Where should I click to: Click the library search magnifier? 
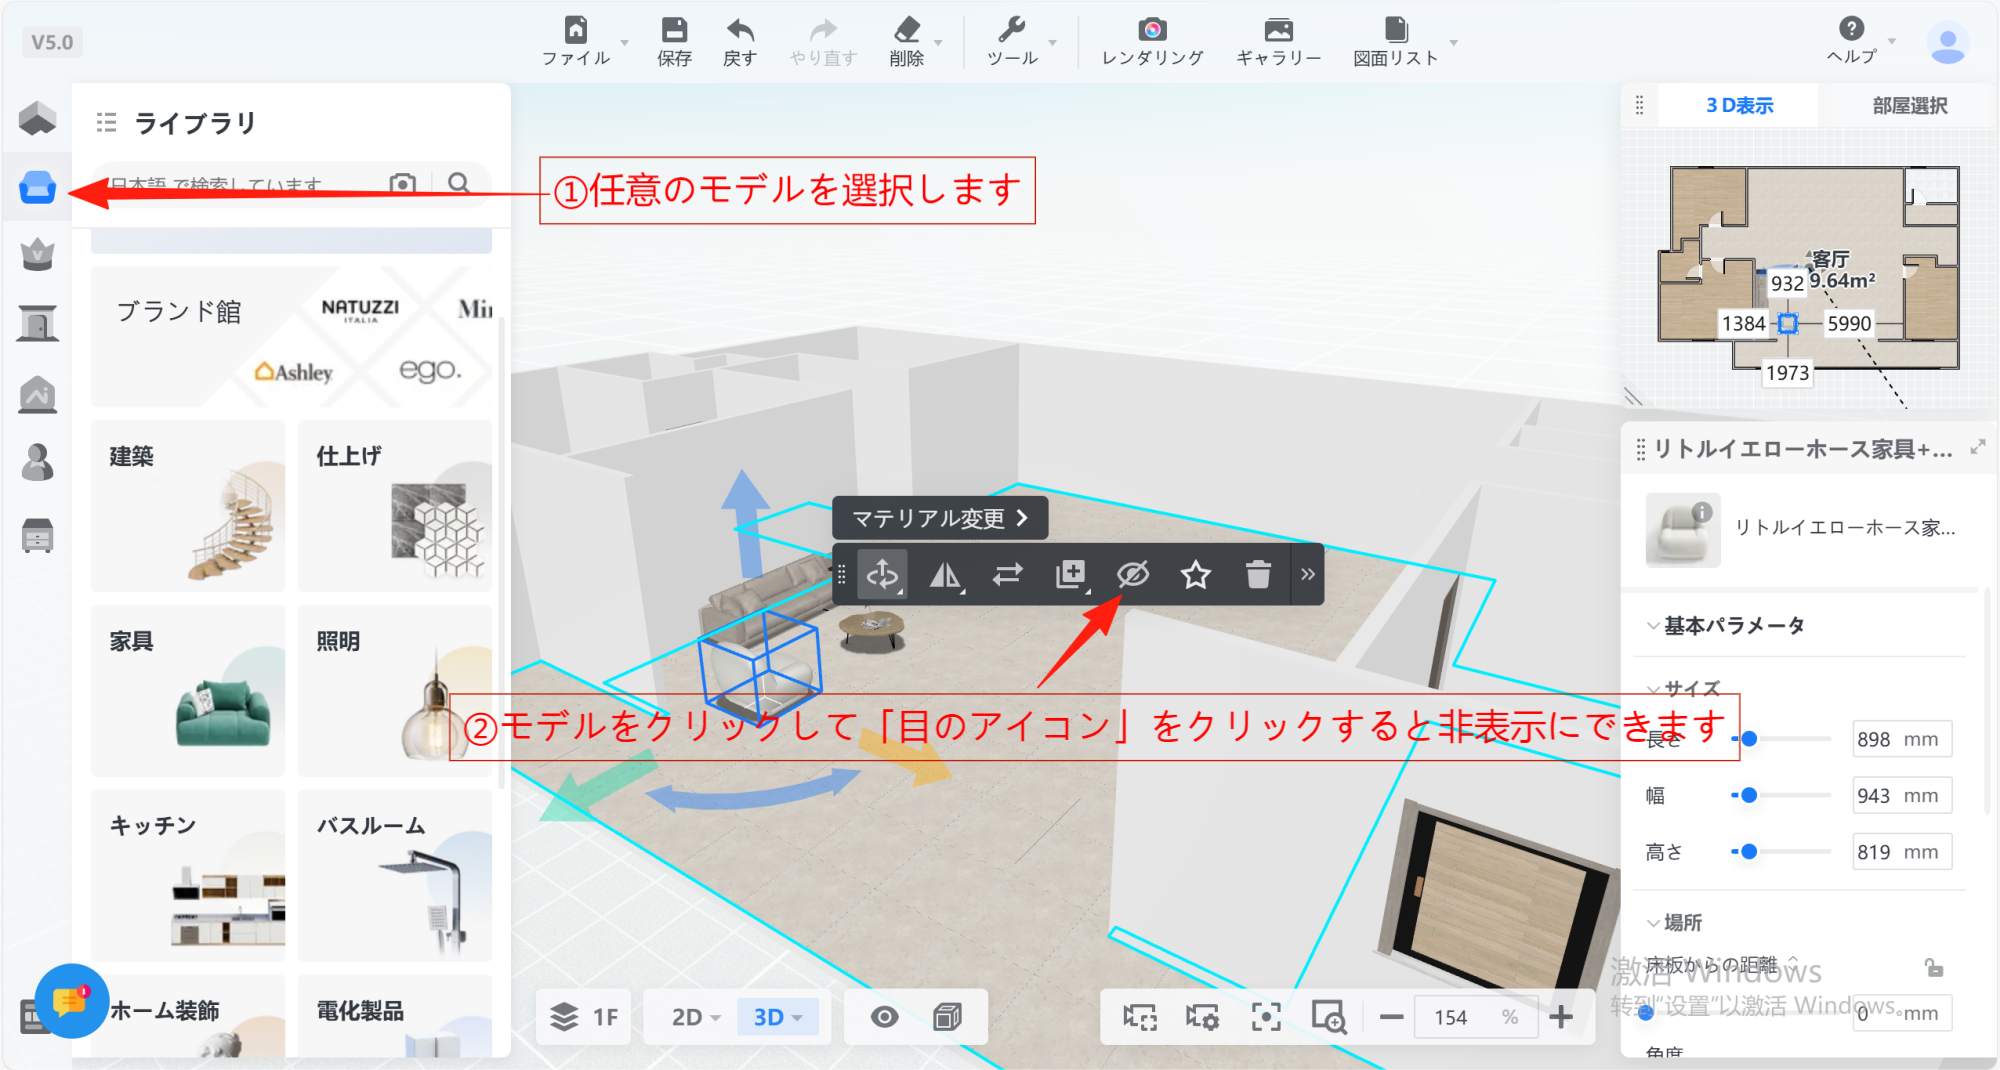[459, 184]
